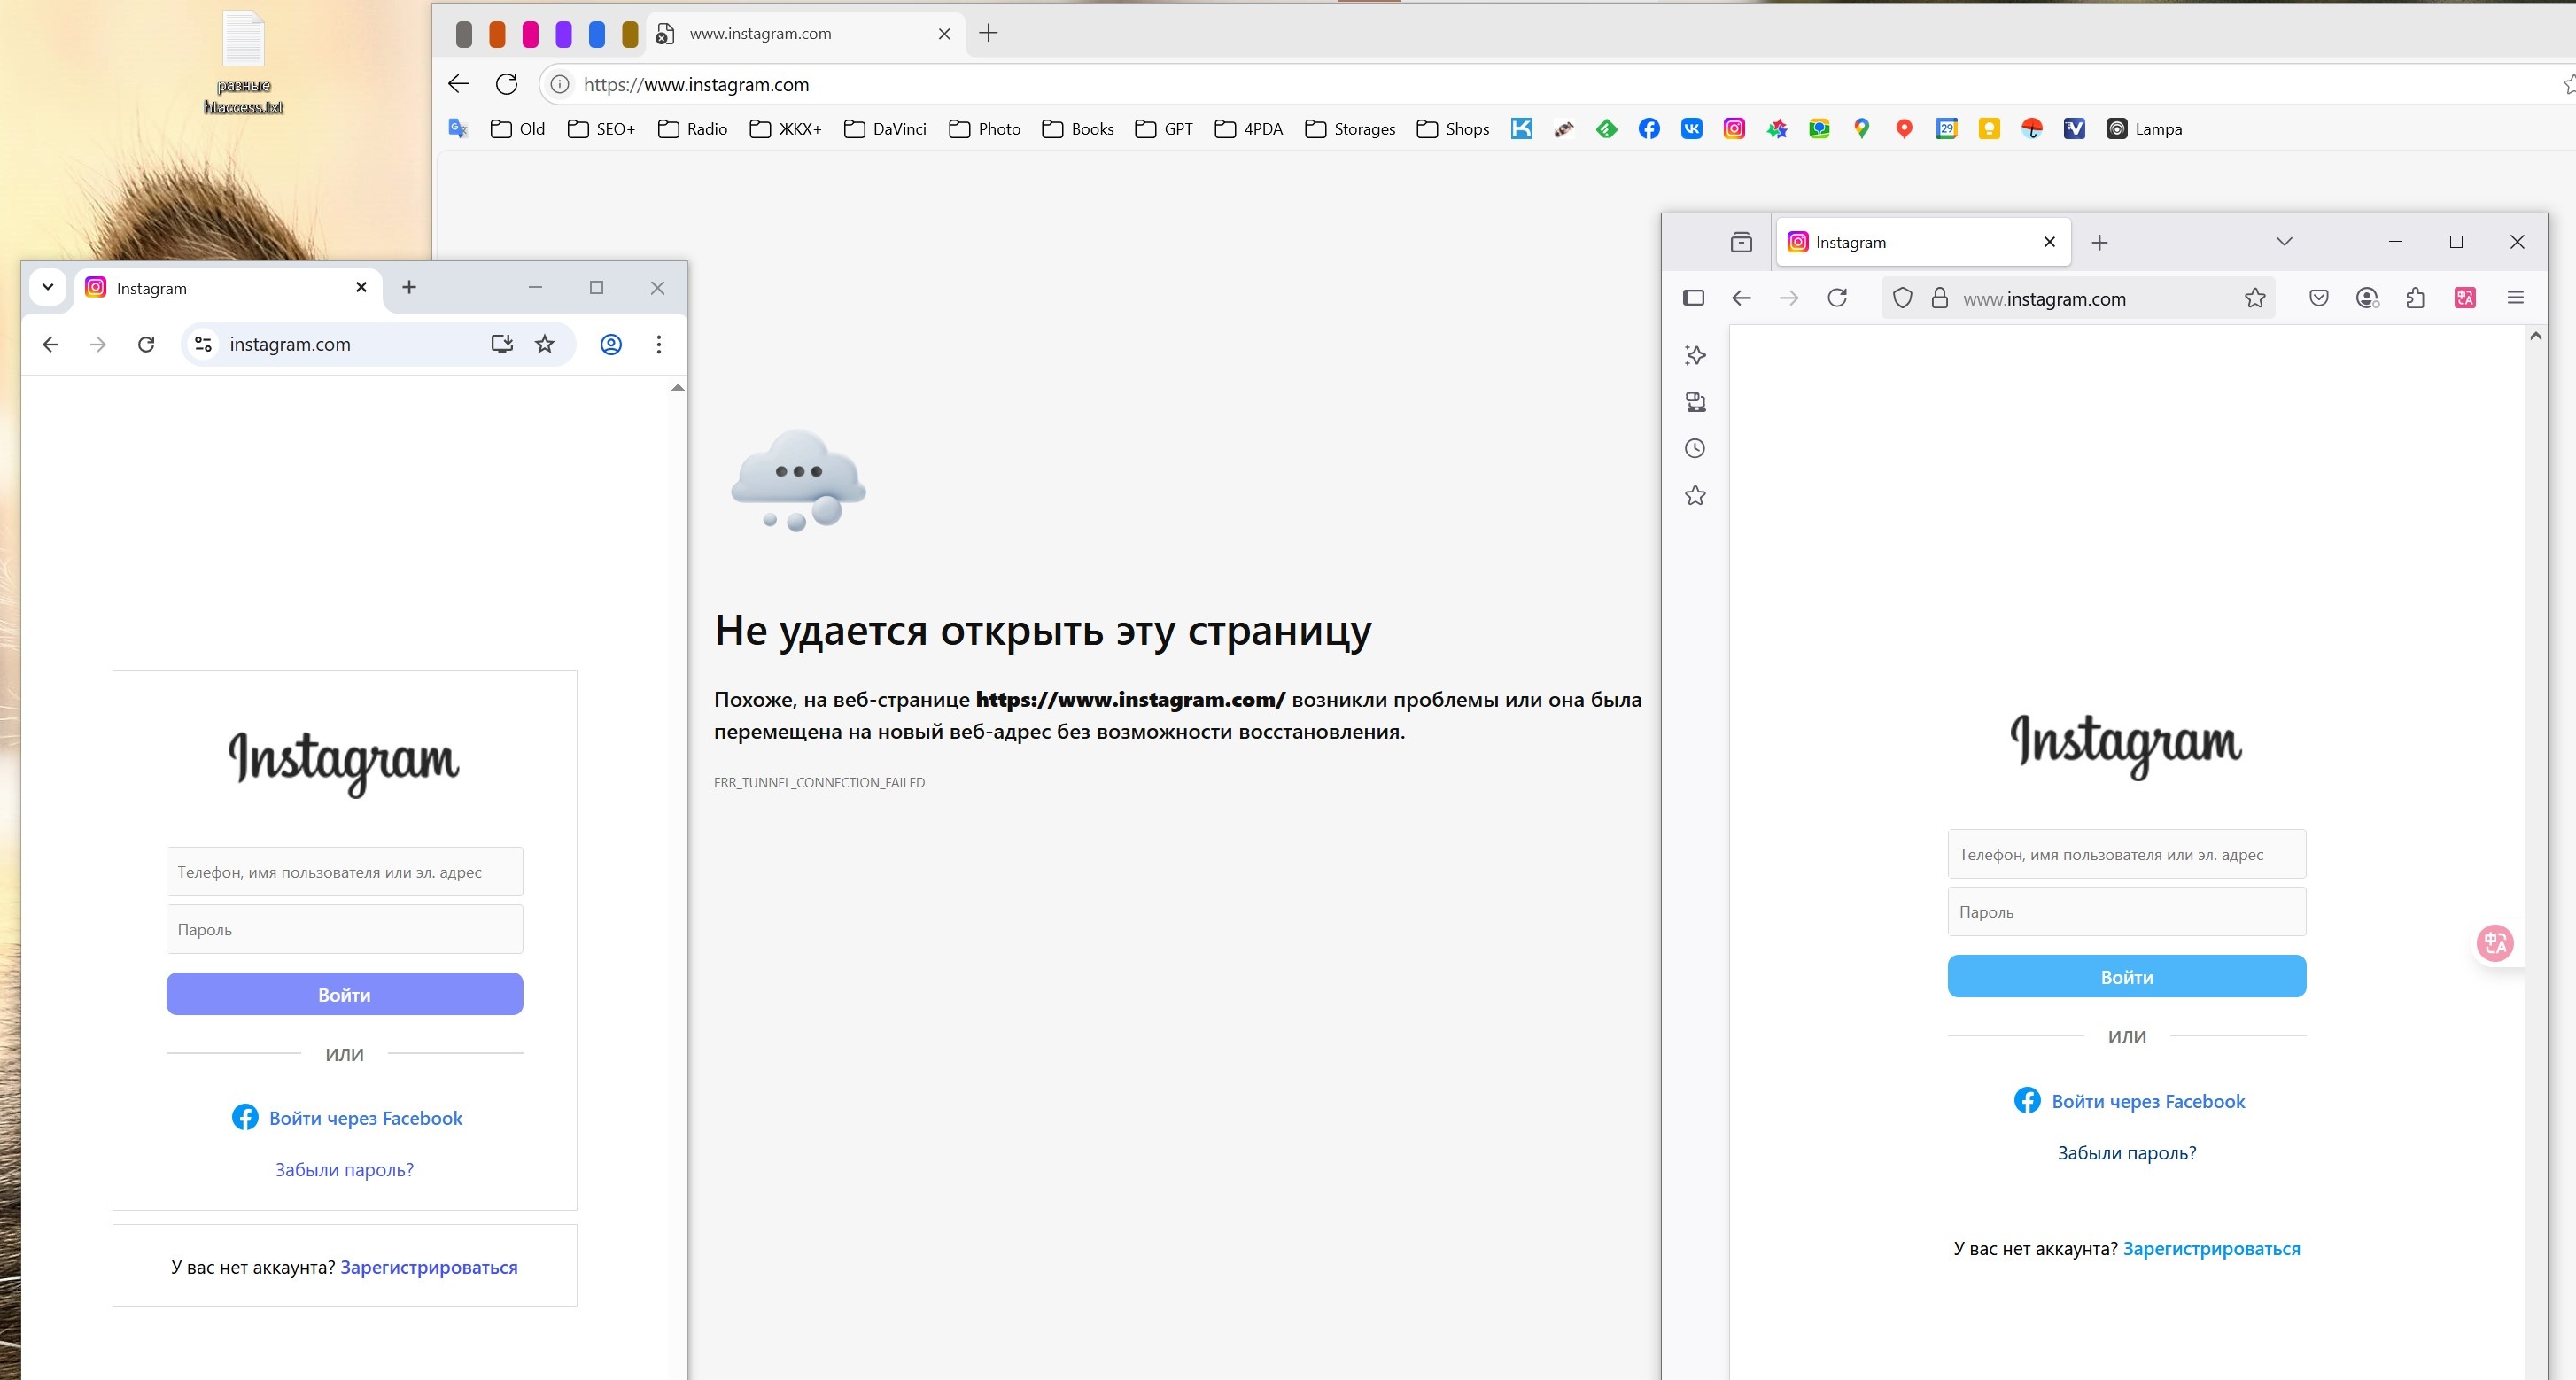Select разные htaccess.txt desktop file
The height and width of the screenshot is (1380, 2576).
pyautogui.click(x=243, y=62)
